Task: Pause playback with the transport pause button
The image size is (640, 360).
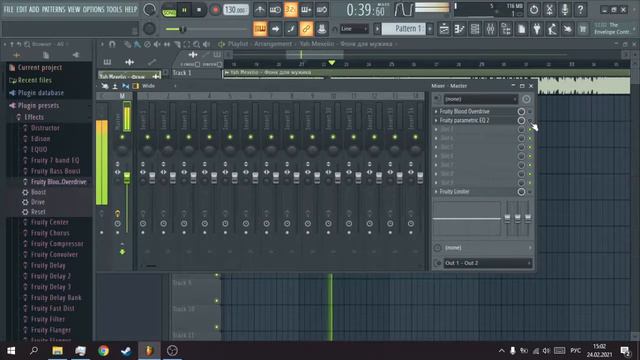Action: point(184,10)
